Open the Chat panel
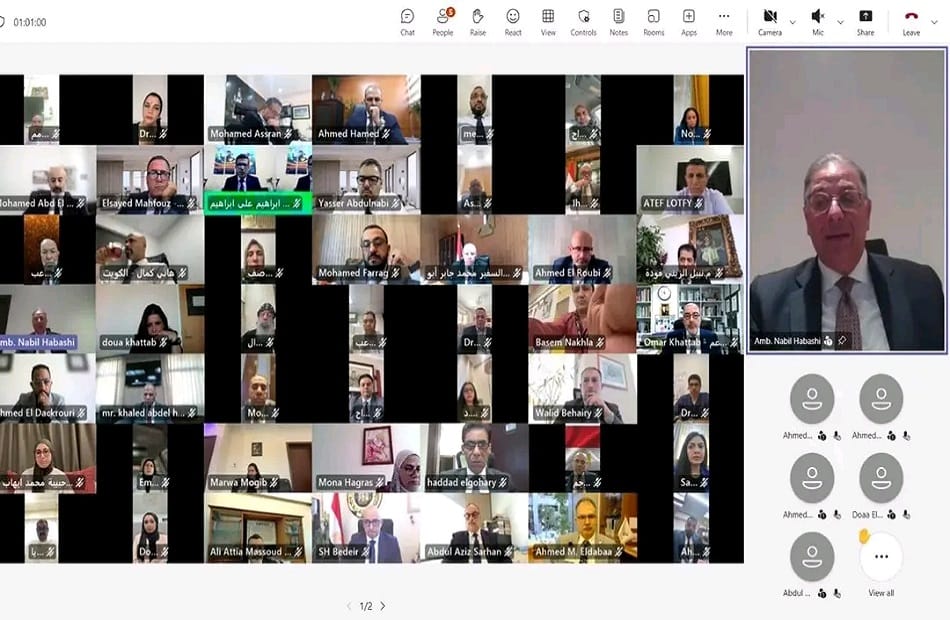 pos(407,21)
